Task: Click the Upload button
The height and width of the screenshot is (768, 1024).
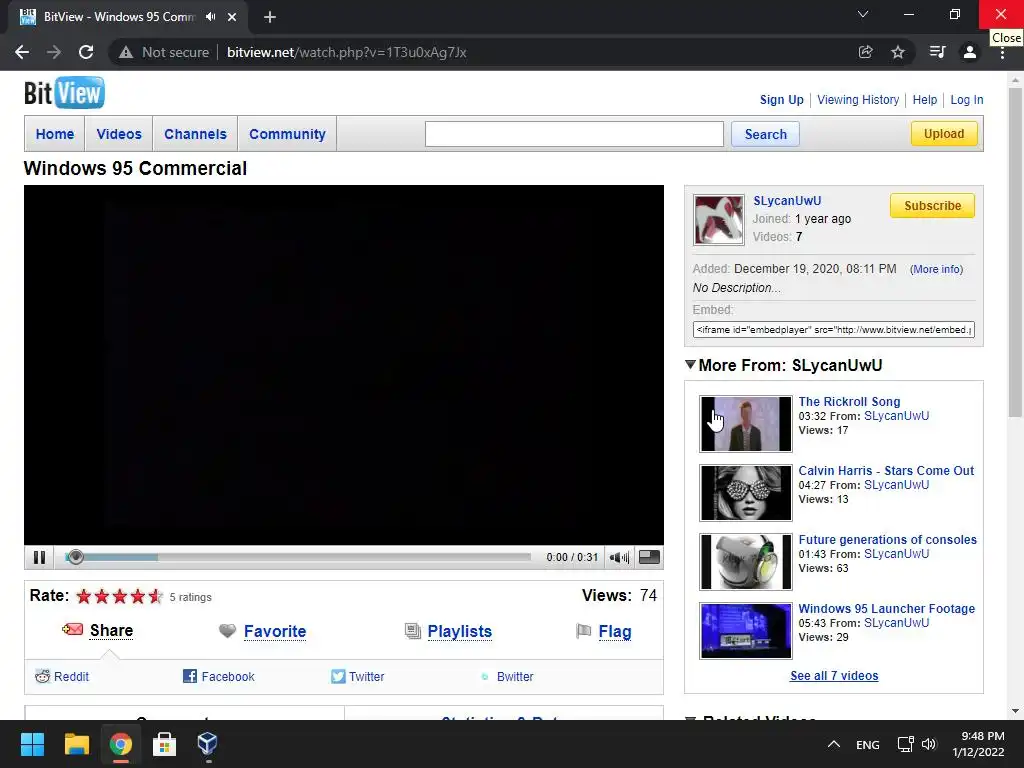Action: click(x=944, y=134)
